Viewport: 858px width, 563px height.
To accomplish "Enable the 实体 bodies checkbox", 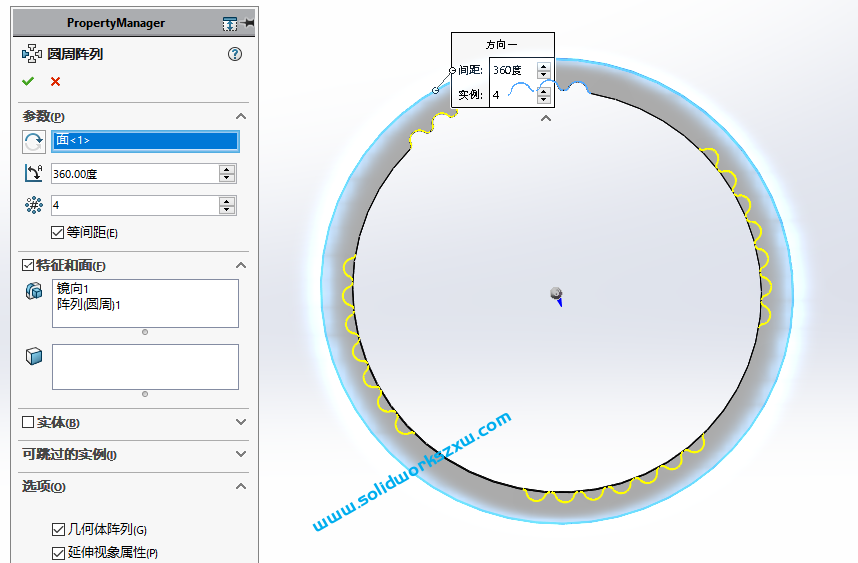I will coord(28,422).
